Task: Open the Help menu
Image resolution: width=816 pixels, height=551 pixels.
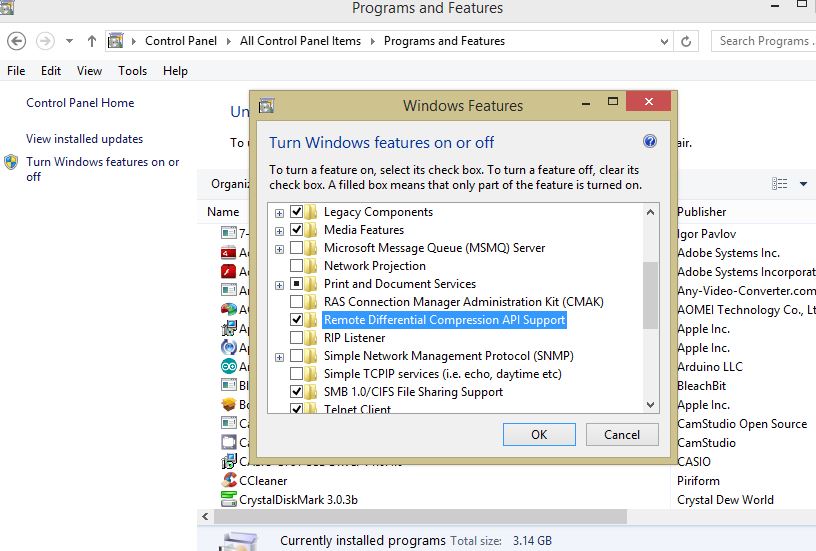Action: 175,71
